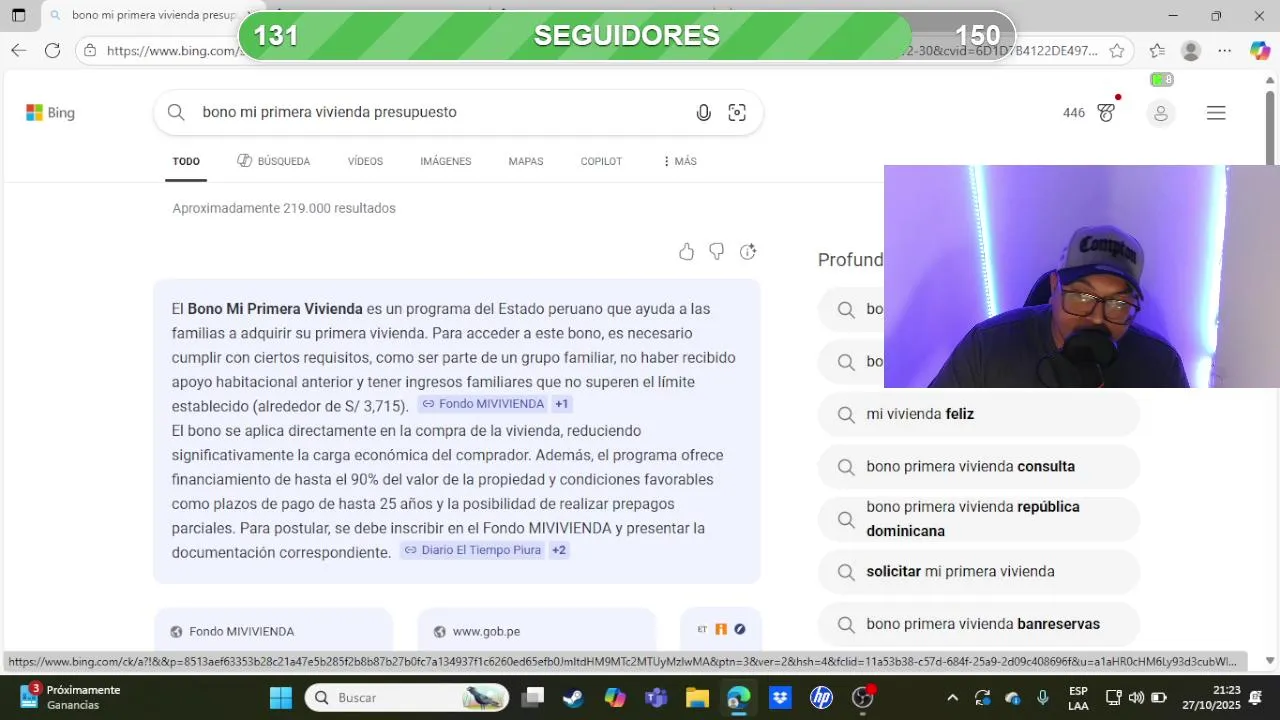Open Microsoft Teams from taskbar
Screen dimensions: 1280x720
point(656,697)
